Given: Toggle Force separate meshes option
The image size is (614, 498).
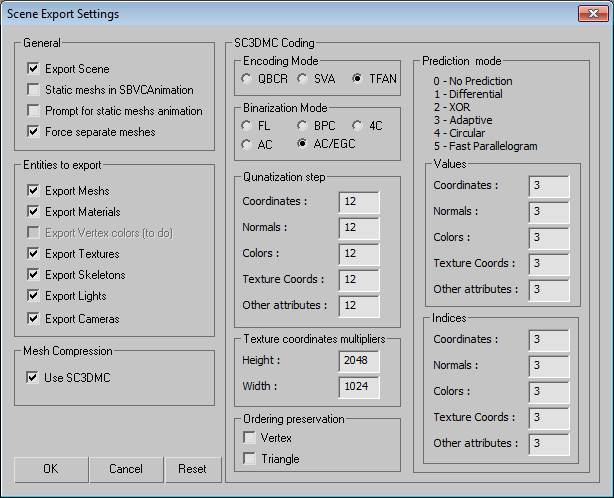Looking at the screenshot, I should (34, 132).
